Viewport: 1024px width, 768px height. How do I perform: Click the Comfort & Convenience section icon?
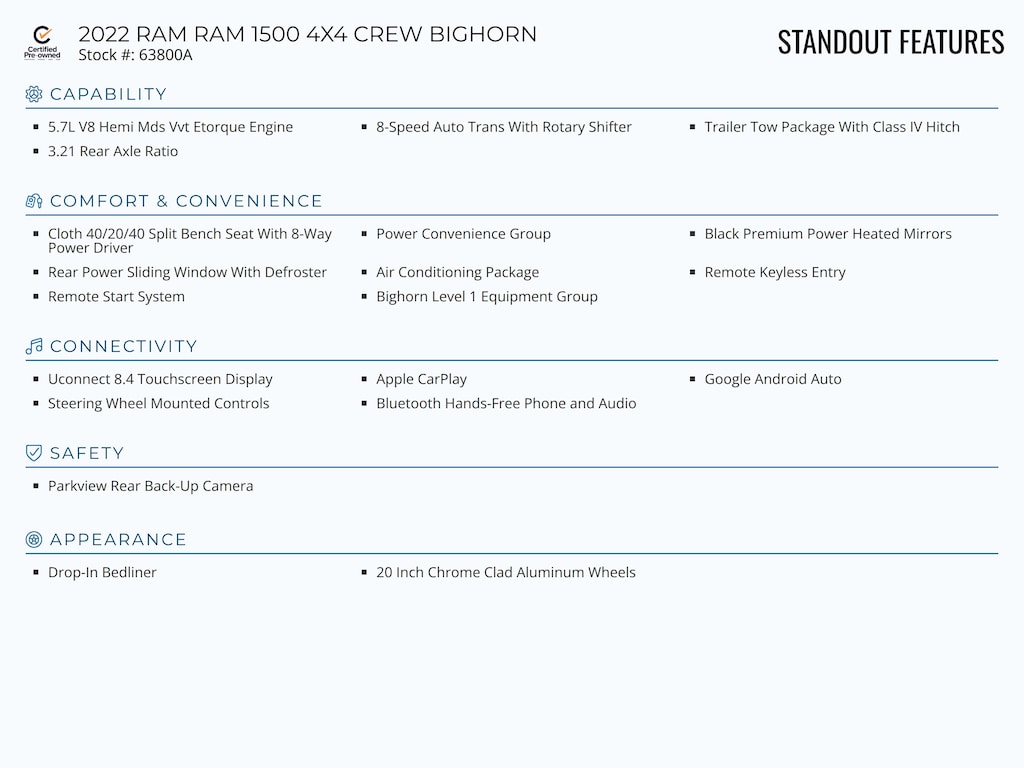[x=34, y=201]
